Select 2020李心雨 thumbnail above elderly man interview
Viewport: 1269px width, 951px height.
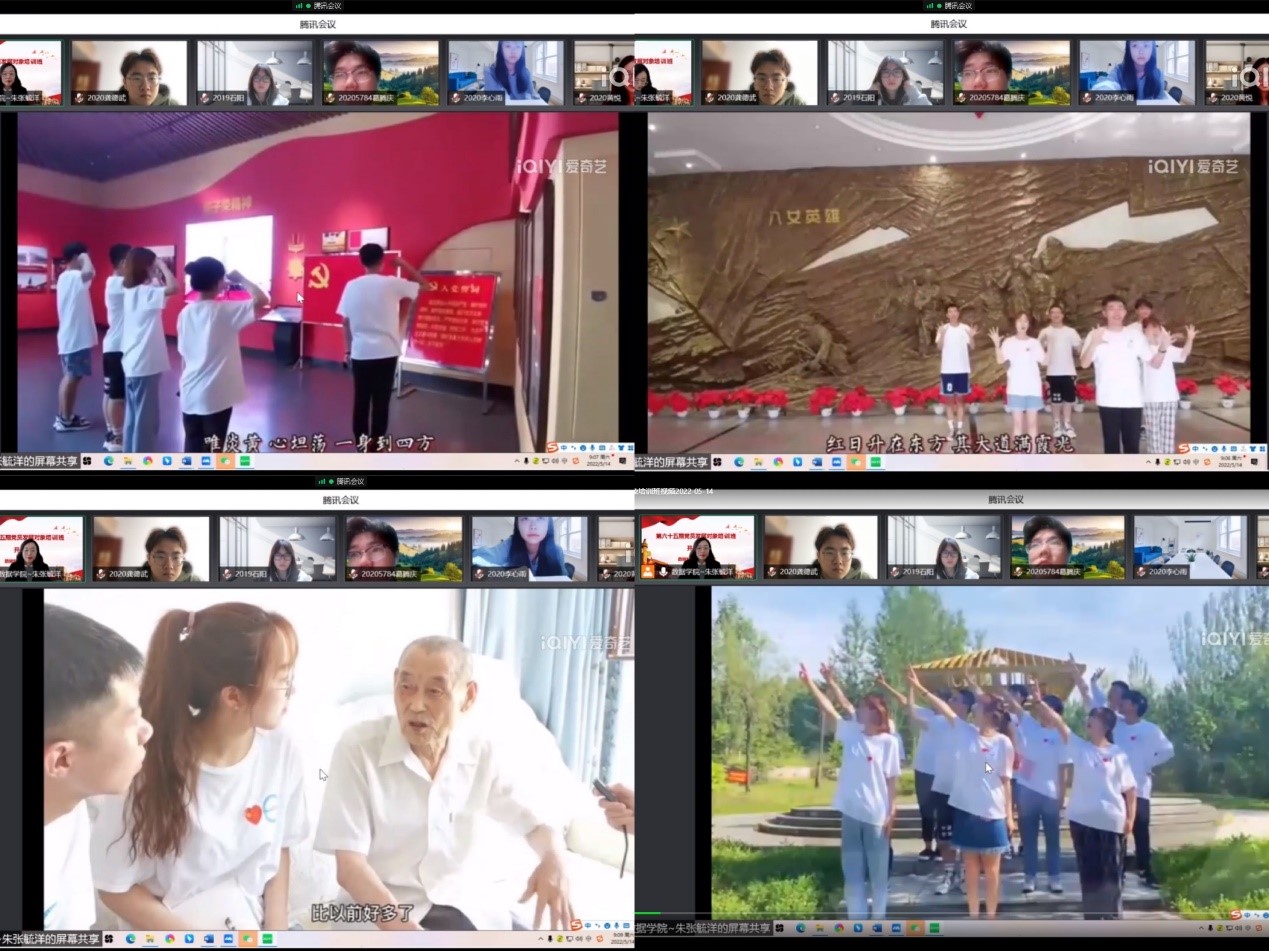pyautogui.click(x=530, y=548)
